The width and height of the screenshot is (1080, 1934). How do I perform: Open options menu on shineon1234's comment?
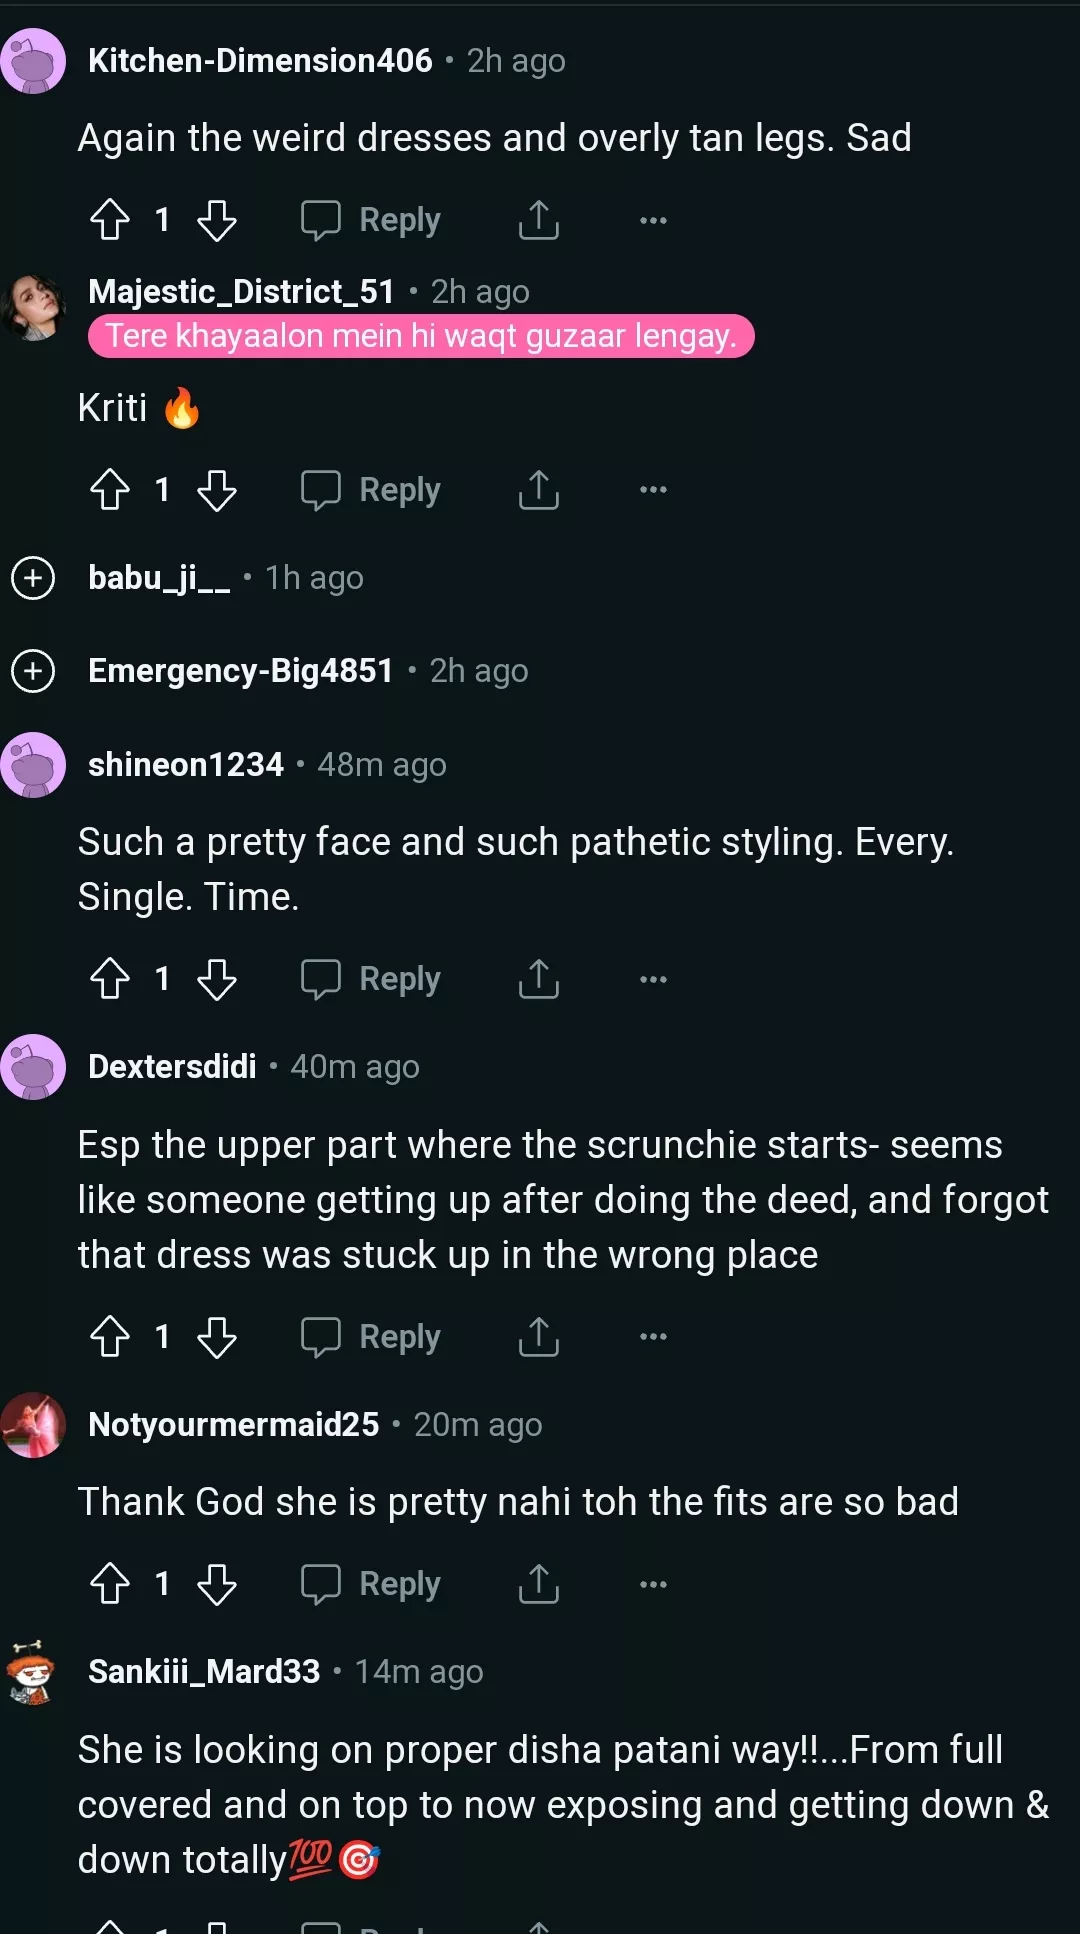click(651, 979)
